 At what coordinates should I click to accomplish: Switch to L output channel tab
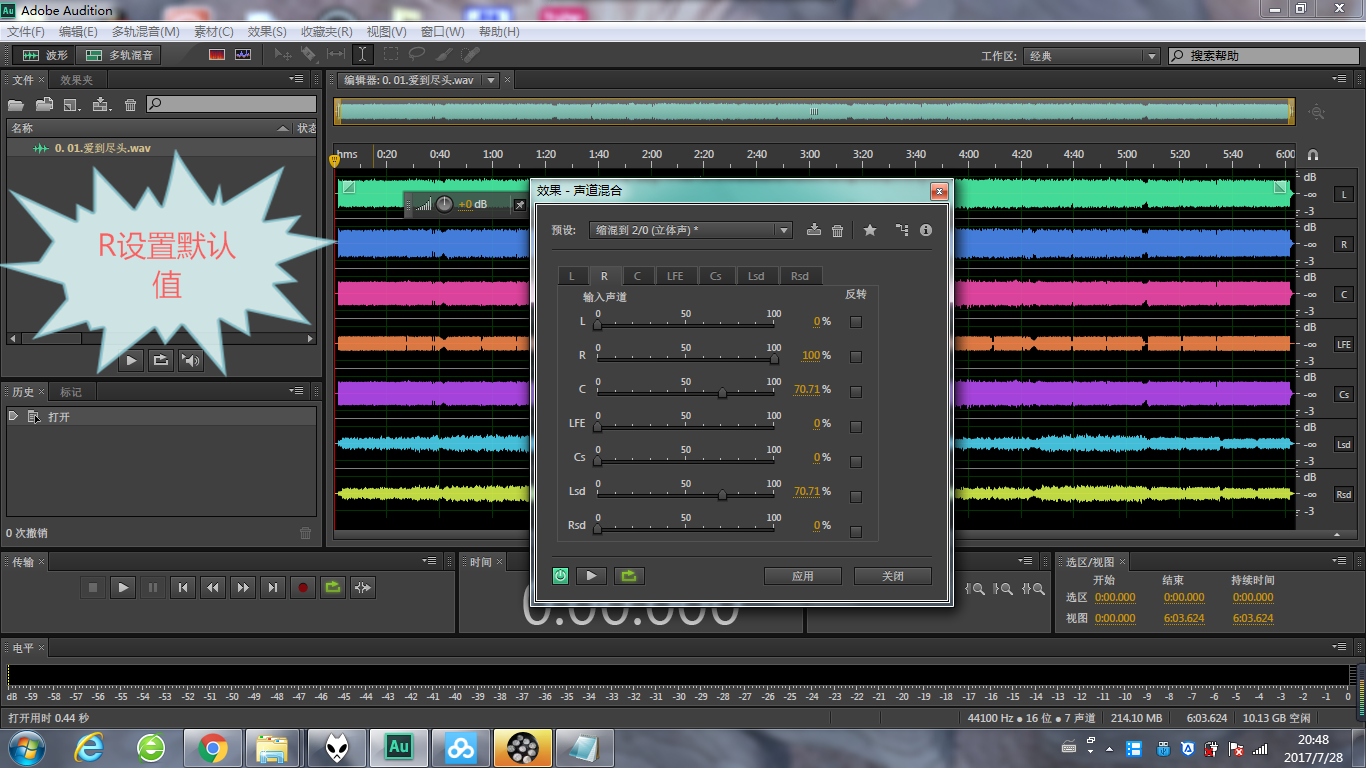tap(572, 276)
